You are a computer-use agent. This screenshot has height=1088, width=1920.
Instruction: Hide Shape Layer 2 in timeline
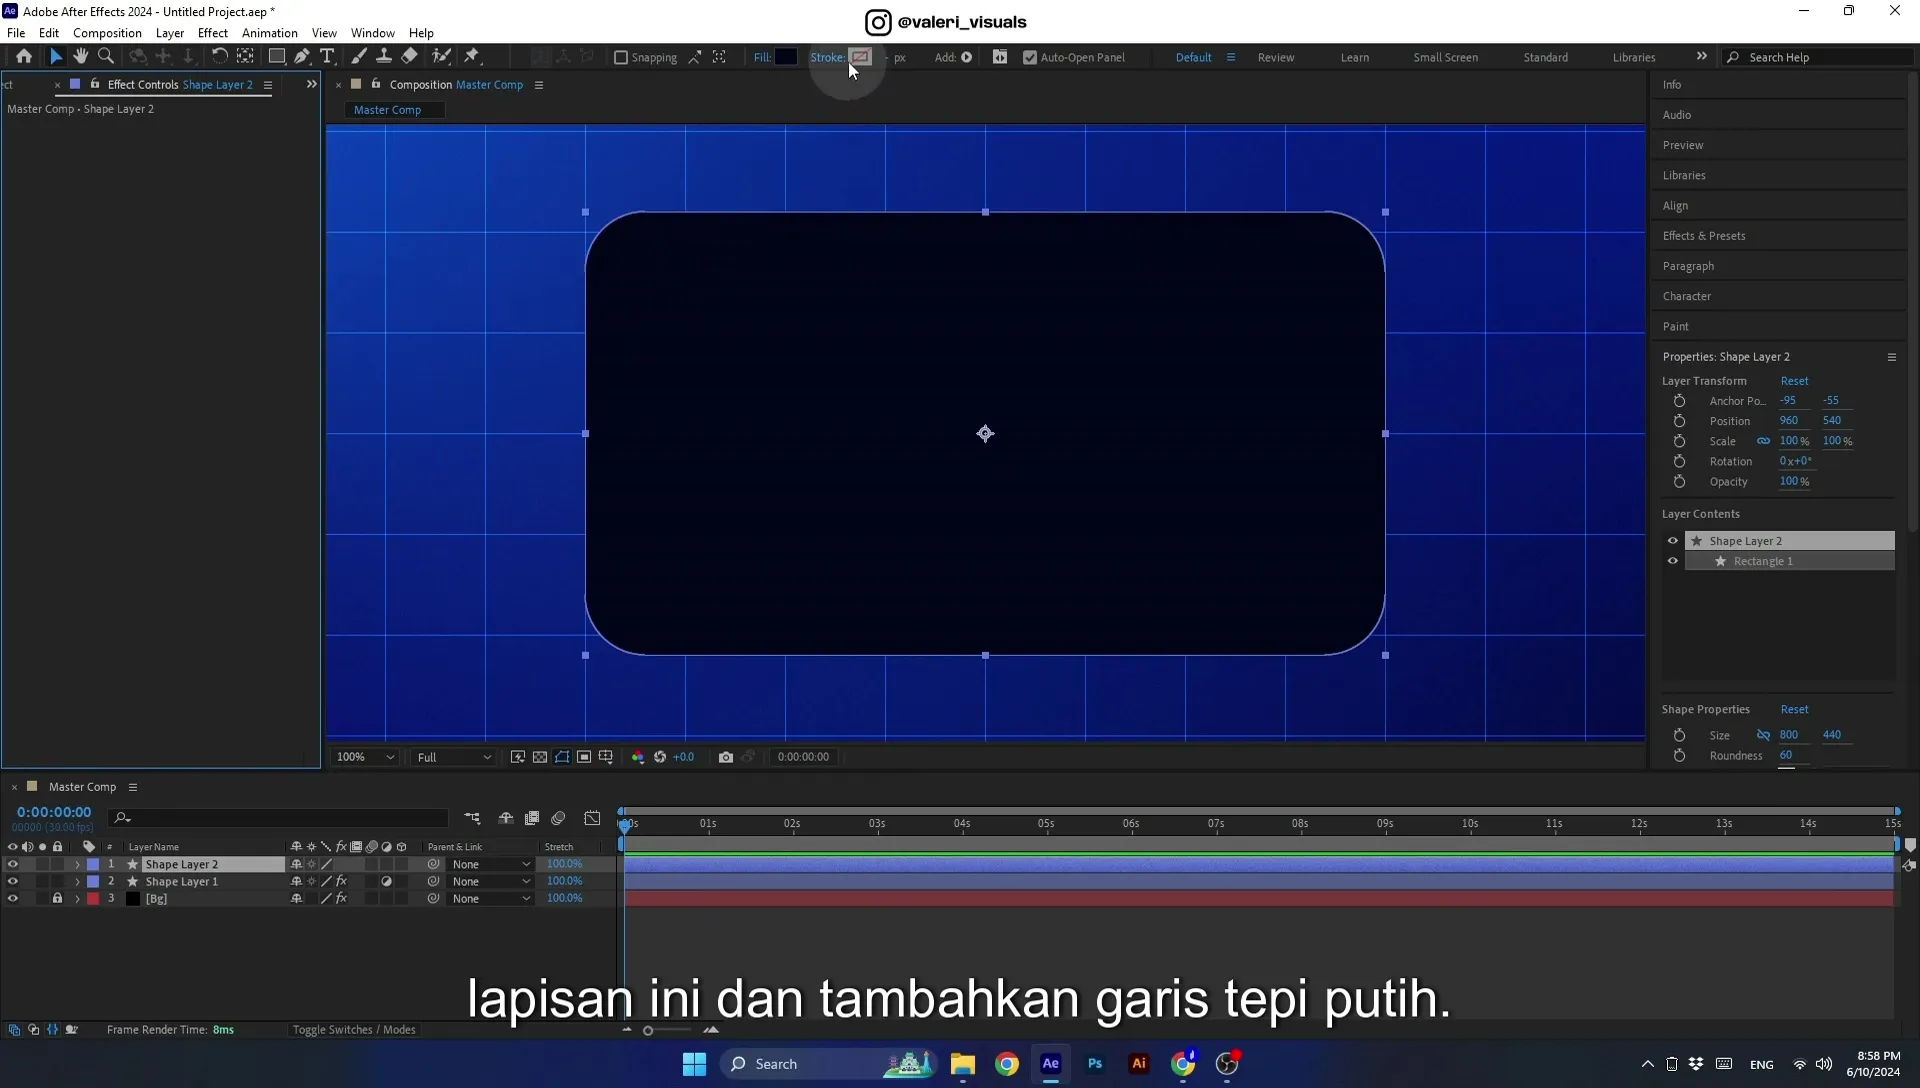[x=12, y=865]
